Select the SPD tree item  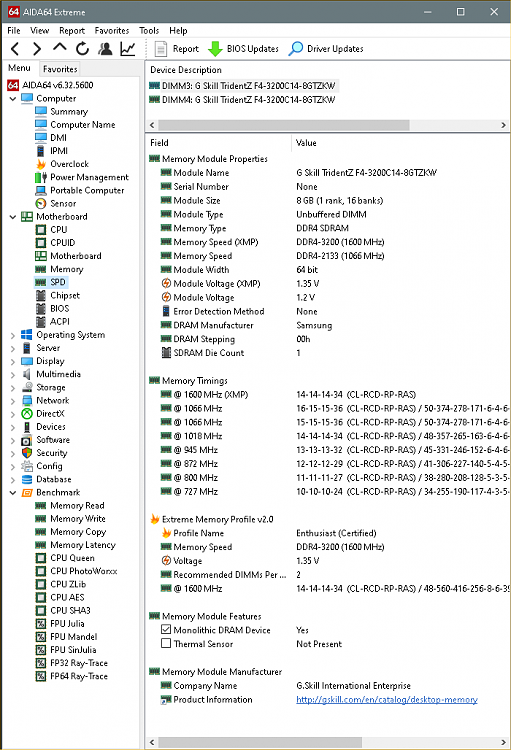[x=51, y=282]
